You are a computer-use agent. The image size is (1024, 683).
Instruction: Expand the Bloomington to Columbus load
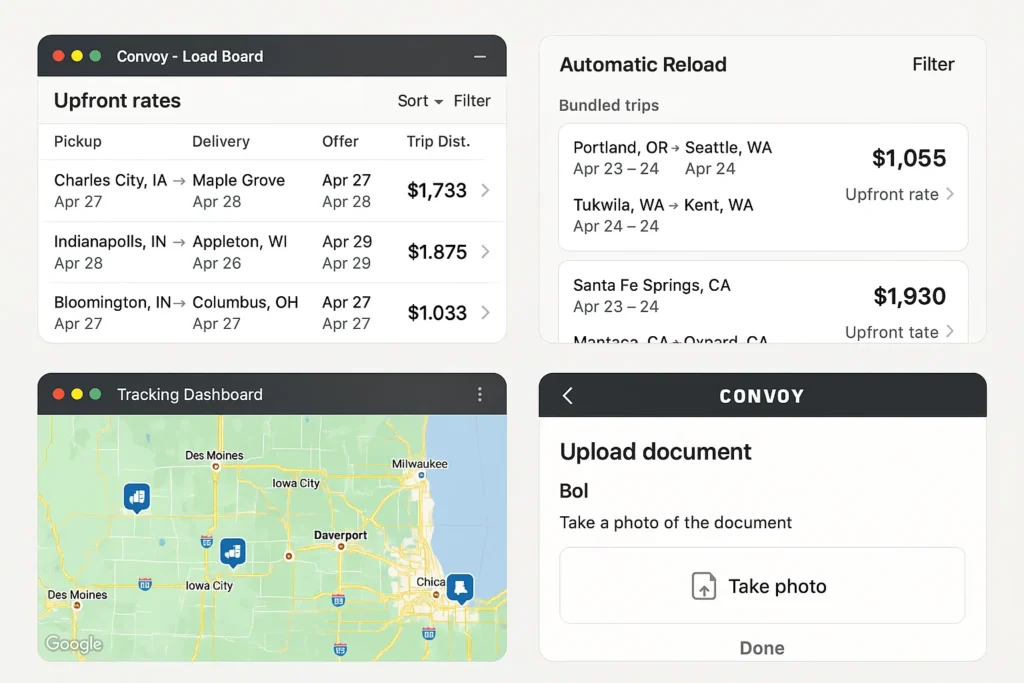[485, 313]
